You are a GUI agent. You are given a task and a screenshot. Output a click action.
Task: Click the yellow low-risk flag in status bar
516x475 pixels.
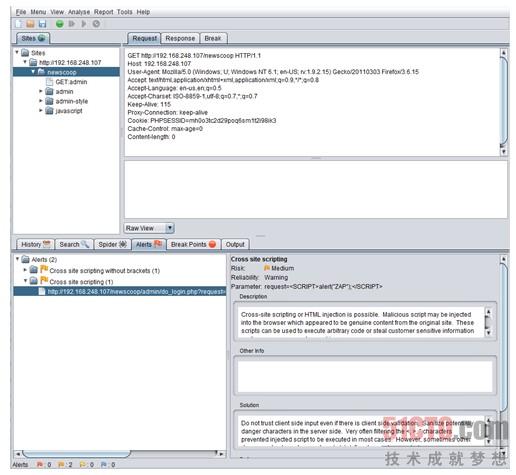click(82, 464)
